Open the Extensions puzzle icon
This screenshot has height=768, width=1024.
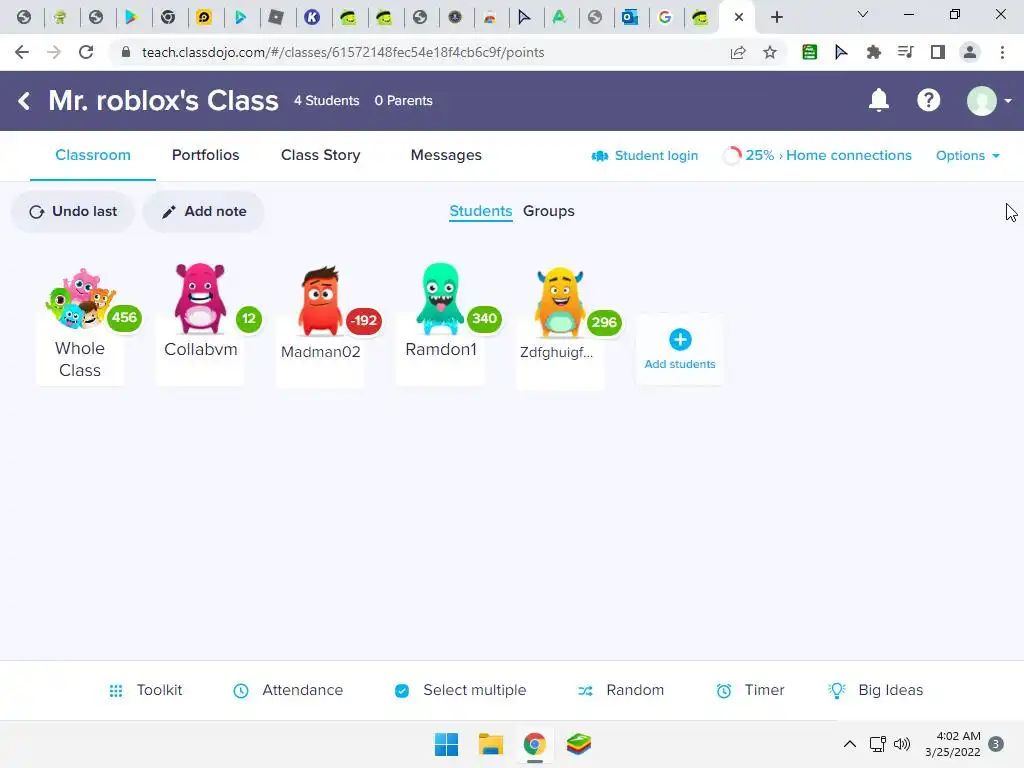click(873, 52)
